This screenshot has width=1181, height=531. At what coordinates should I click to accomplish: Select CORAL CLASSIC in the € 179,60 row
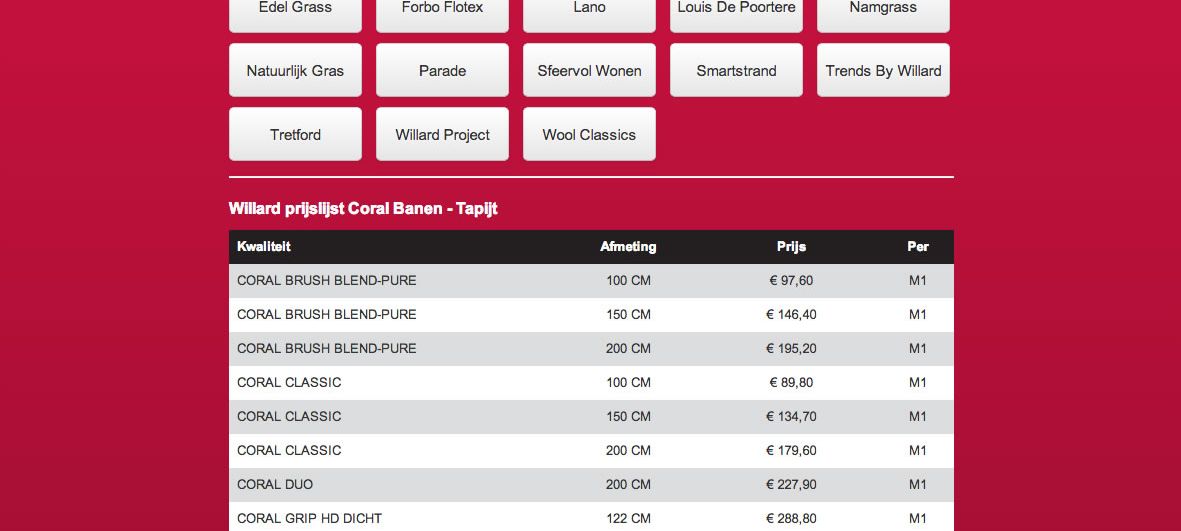point(289,450)
